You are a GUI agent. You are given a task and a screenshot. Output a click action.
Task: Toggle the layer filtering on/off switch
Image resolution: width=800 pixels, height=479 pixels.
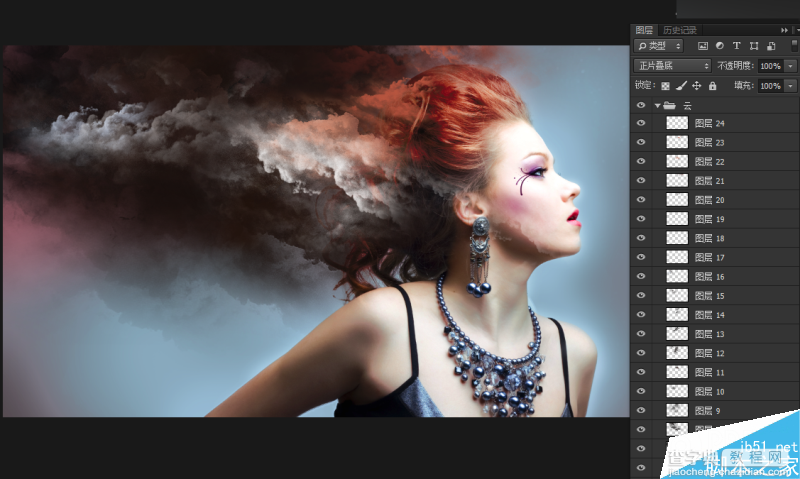click(794, 45)
